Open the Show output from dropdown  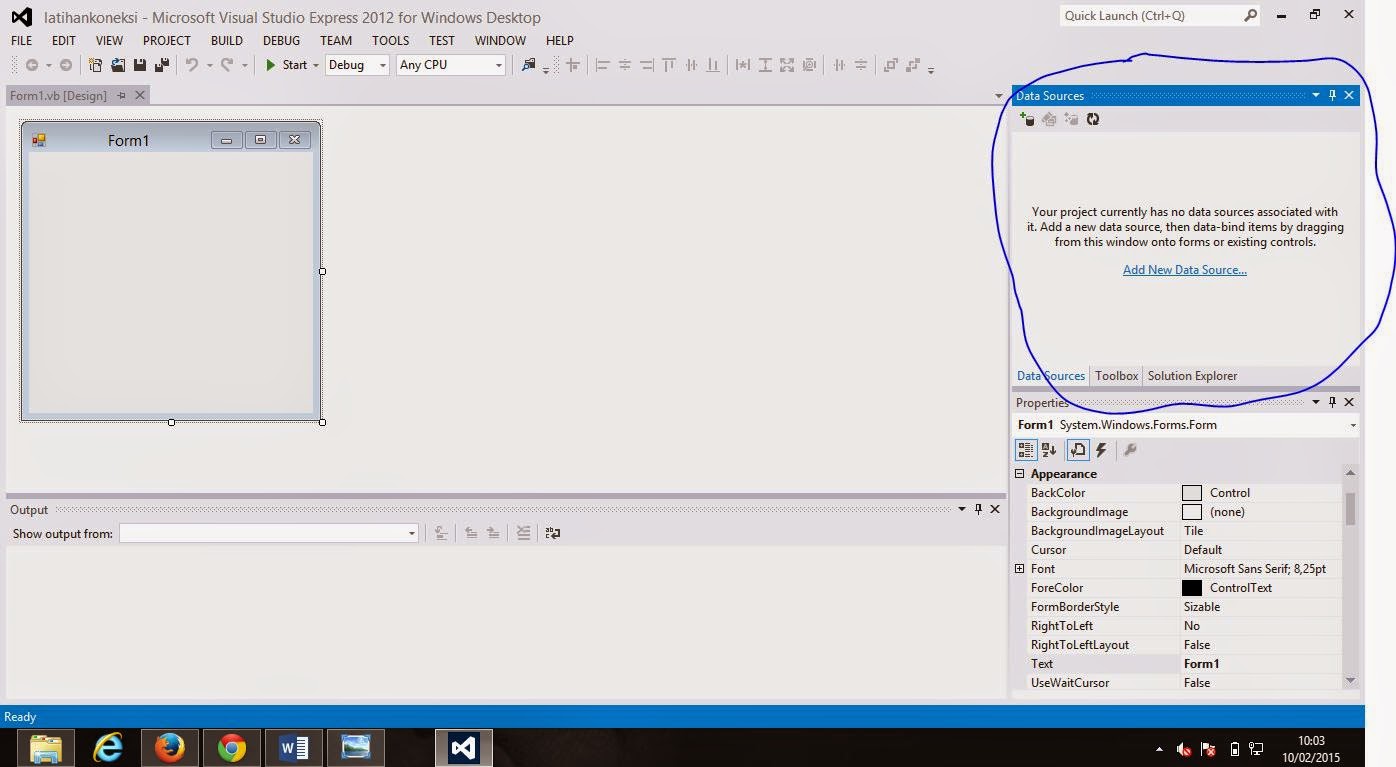(411, 533)
